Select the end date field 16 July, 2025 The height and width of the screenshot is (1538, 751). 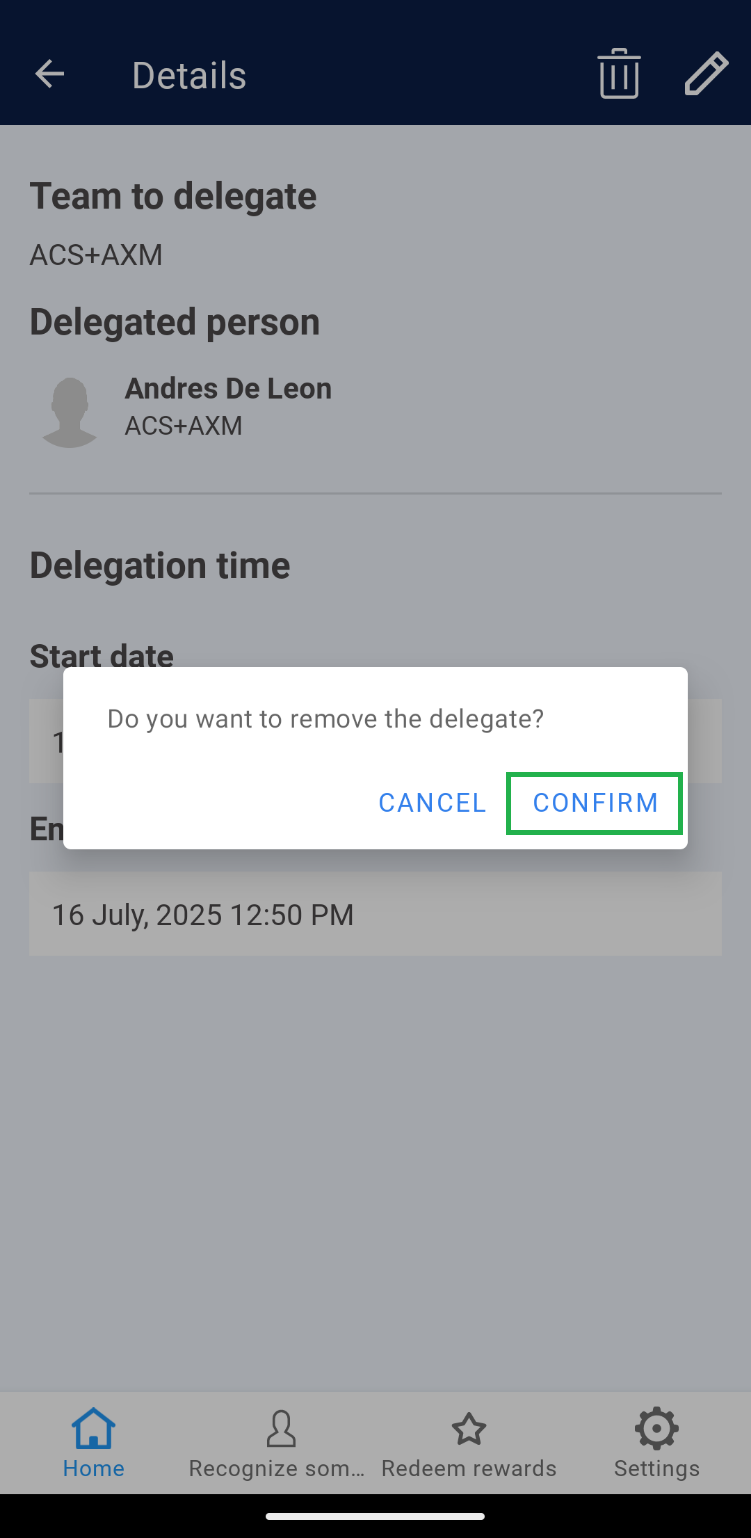[x=375, y=915]
